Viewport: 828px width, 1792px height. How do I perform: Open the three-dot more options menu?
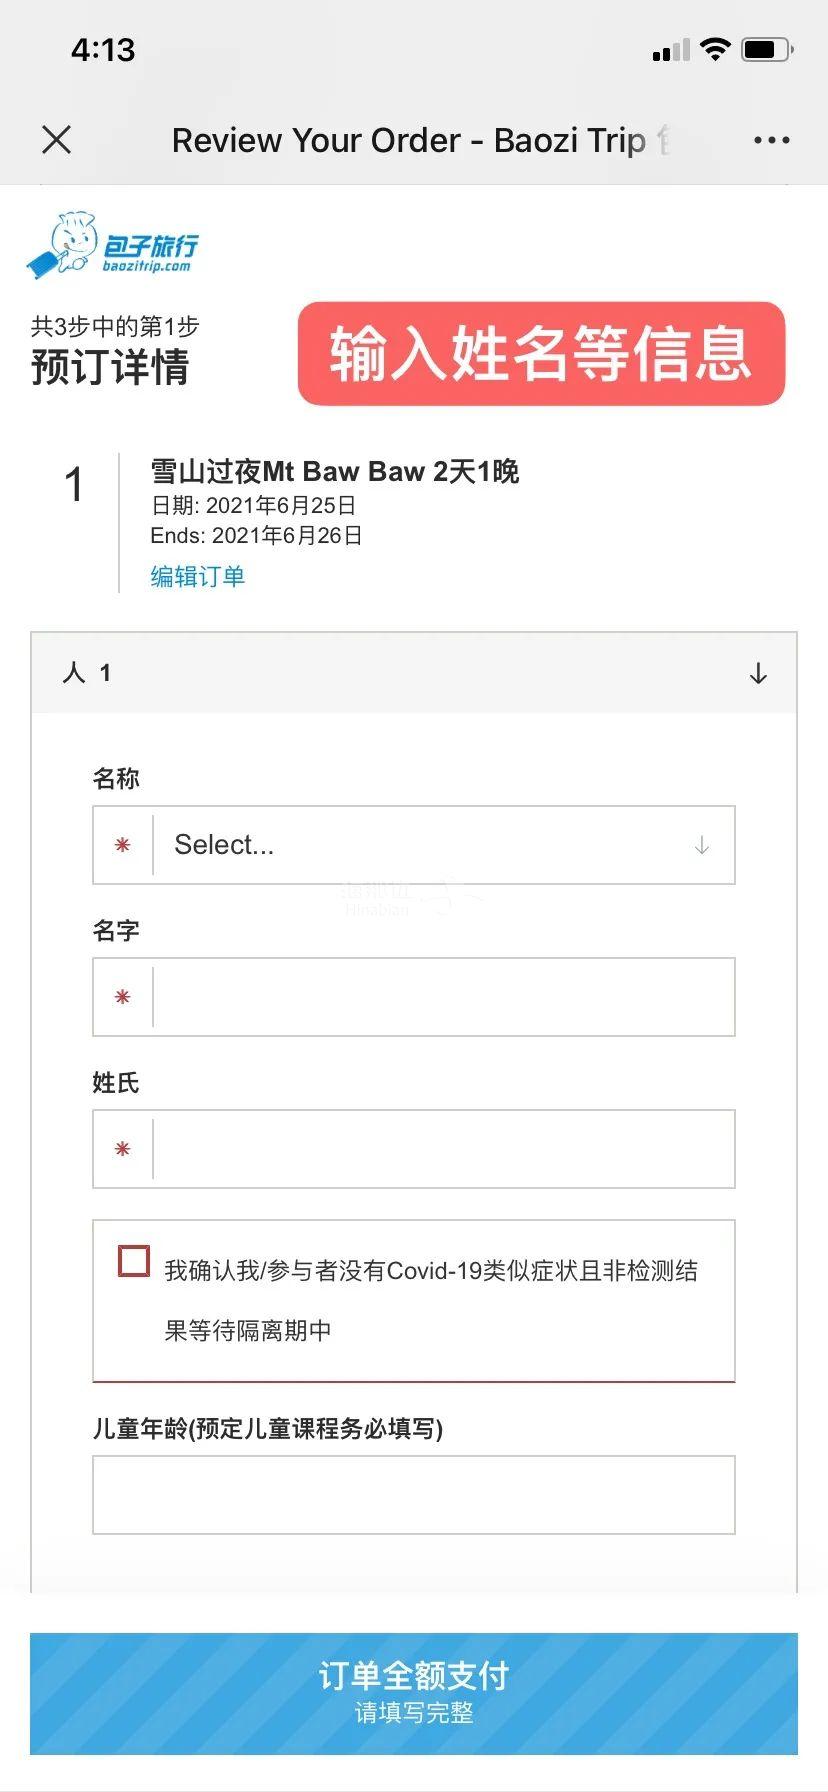(771, 140)
